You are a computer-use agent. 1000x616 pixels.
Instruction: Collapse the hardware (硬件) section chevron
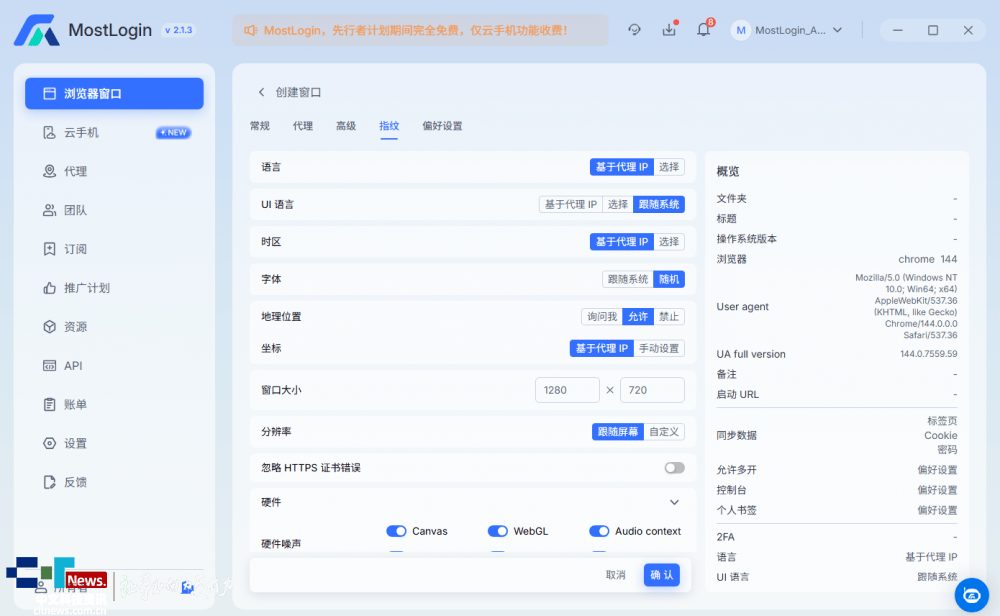(x=674, y=502)
